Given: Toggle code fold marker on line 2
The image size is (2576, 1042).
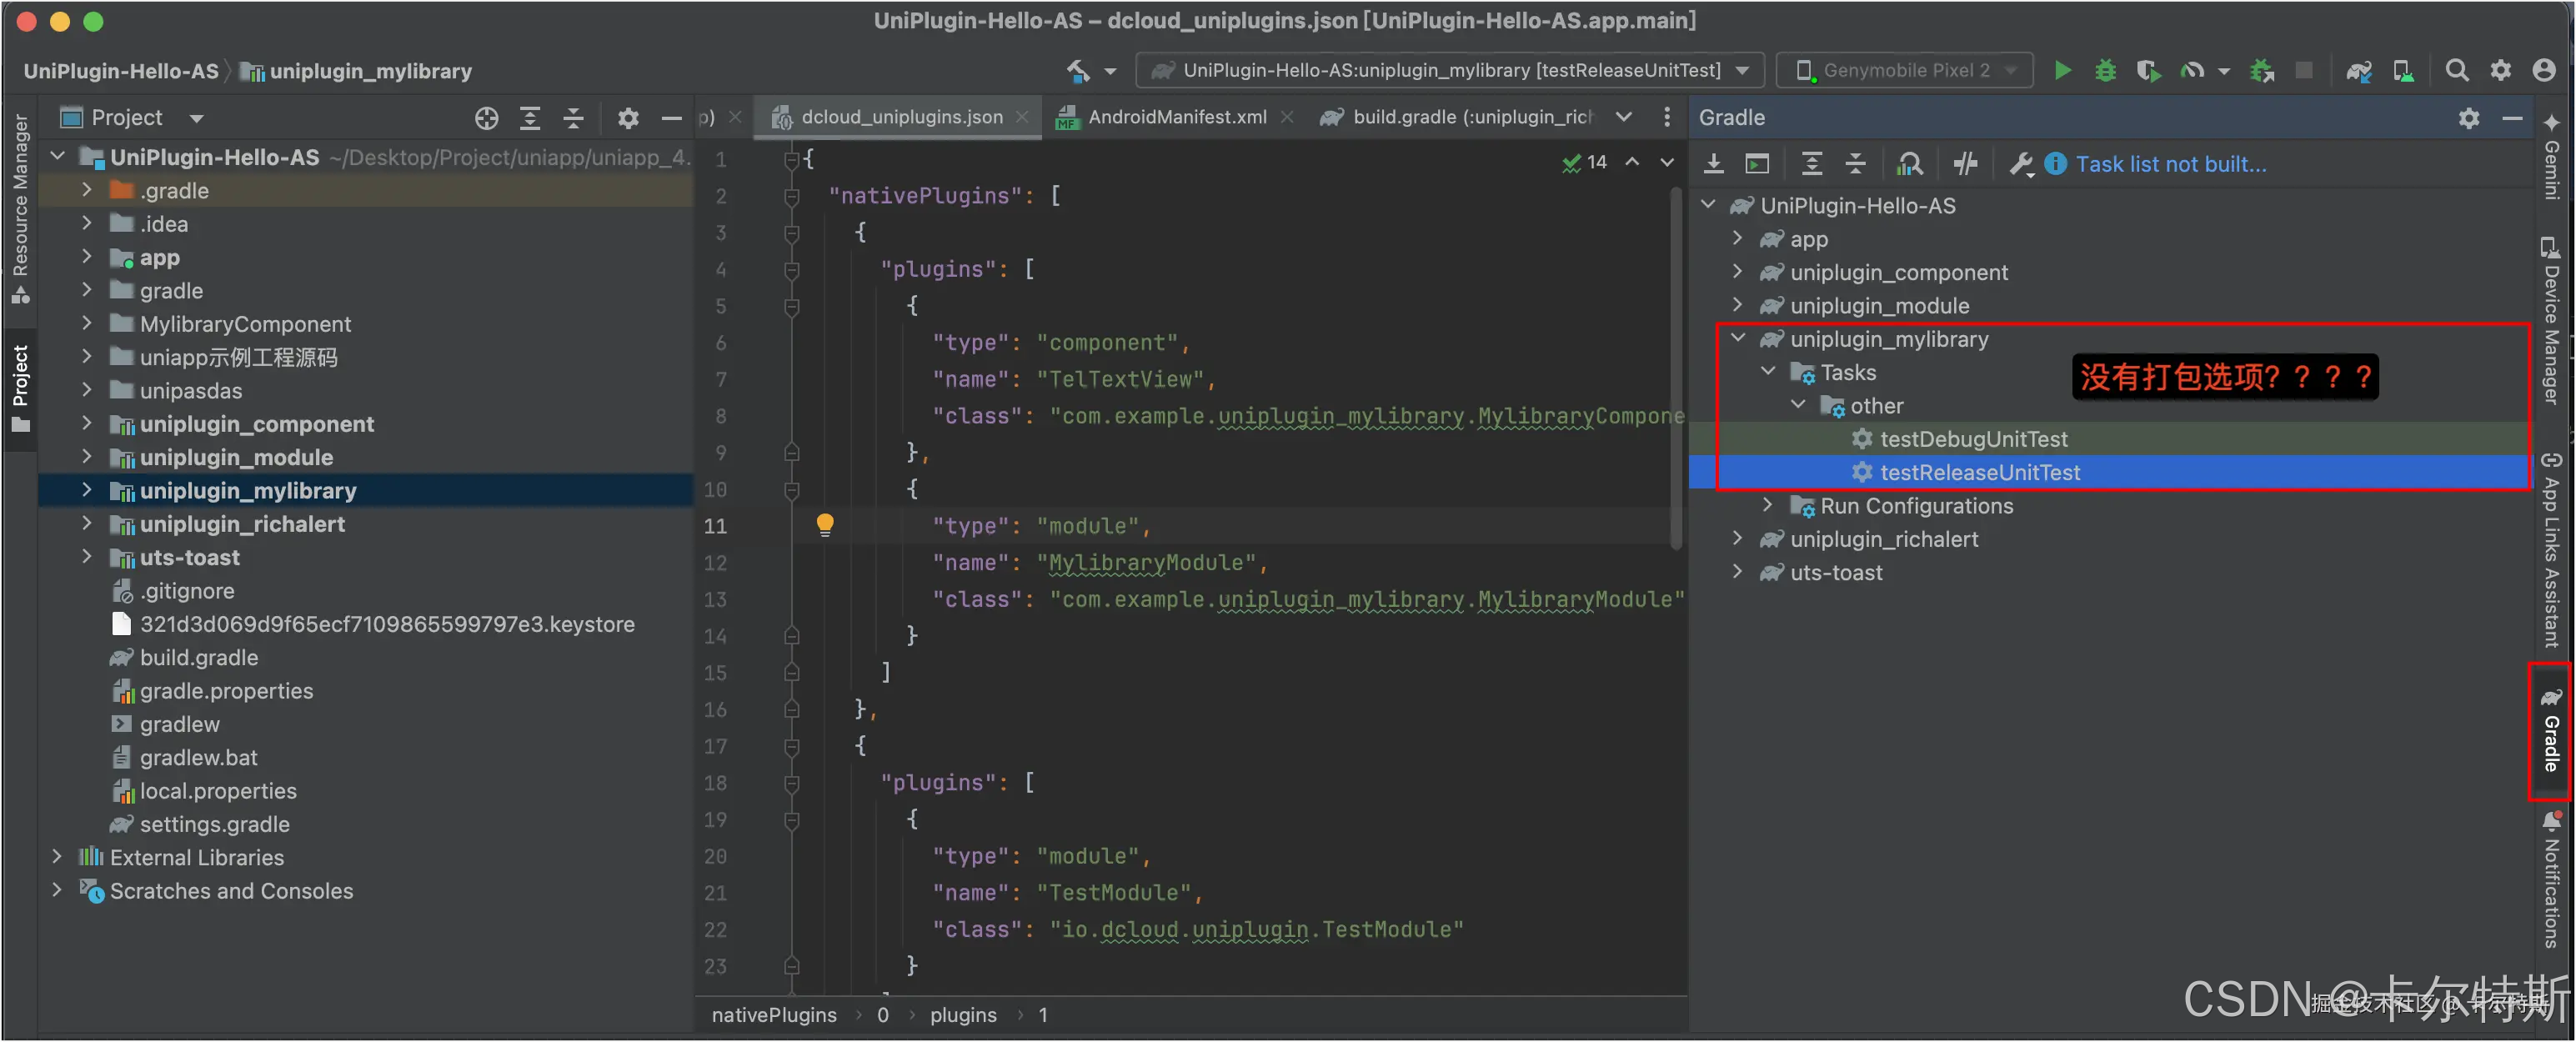Looking at the screenshot, I should click(791, 196).
